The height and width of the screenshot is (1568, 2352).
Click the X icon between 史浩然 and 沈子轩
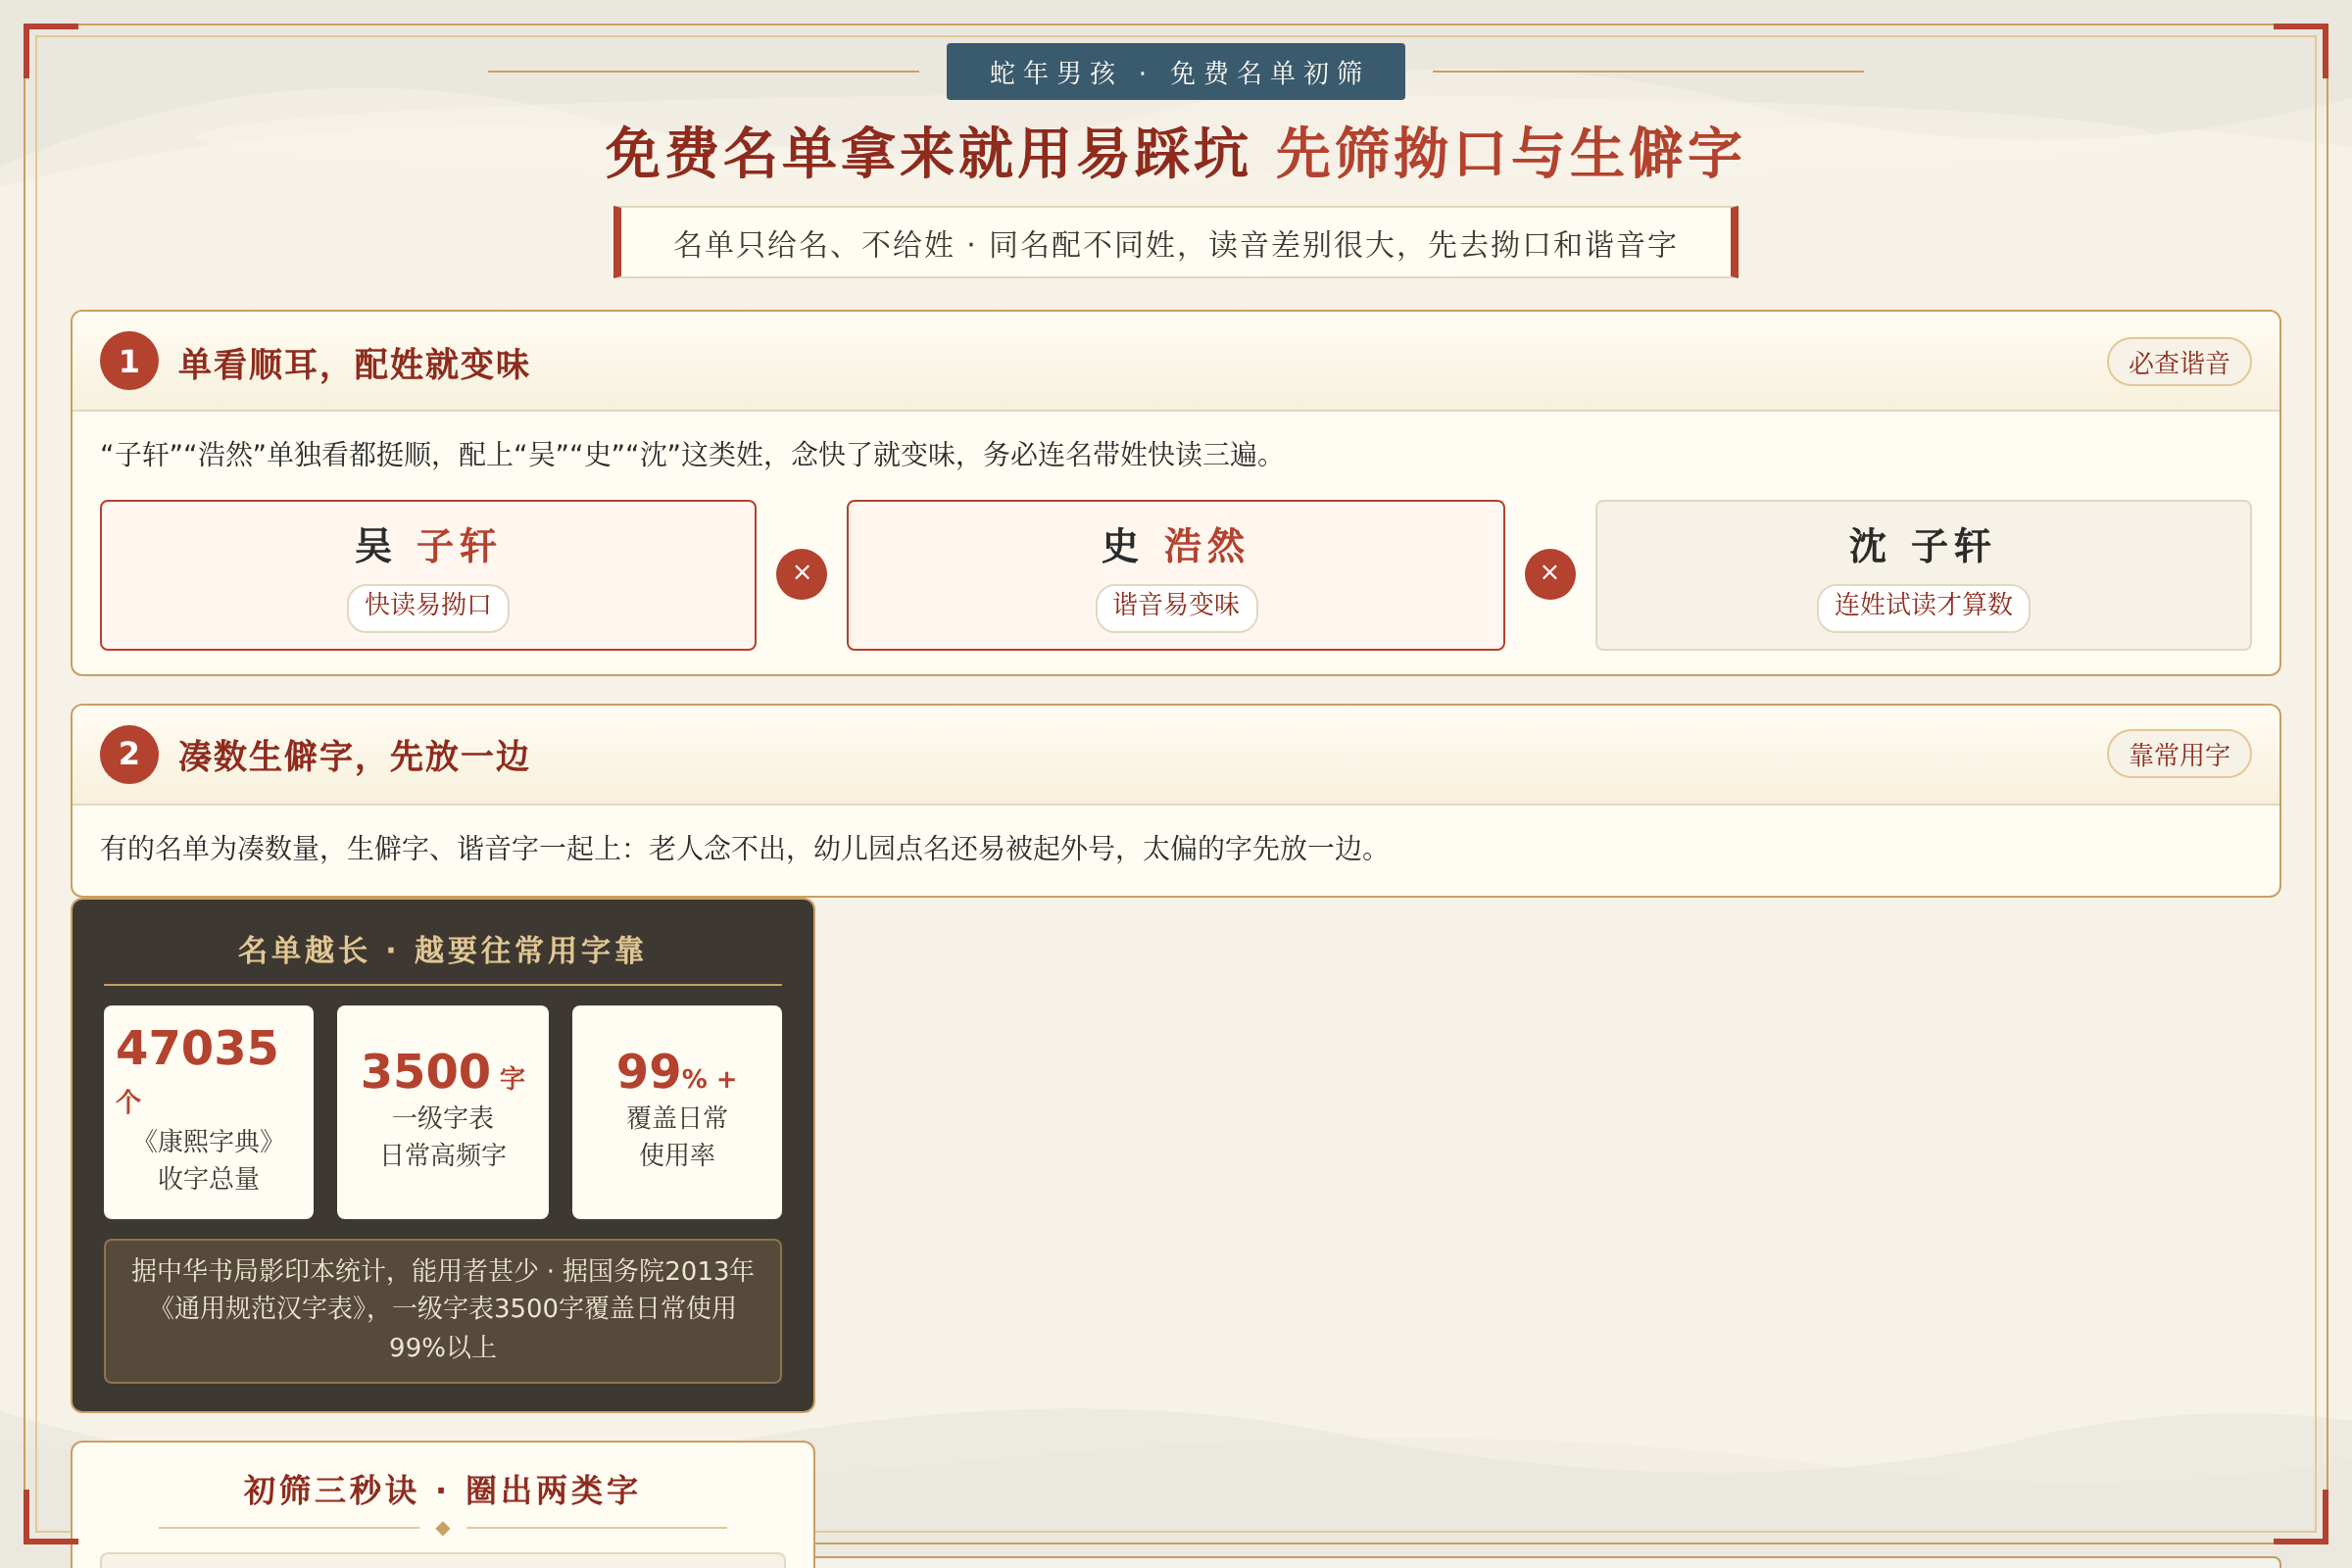click(1550, 574)
